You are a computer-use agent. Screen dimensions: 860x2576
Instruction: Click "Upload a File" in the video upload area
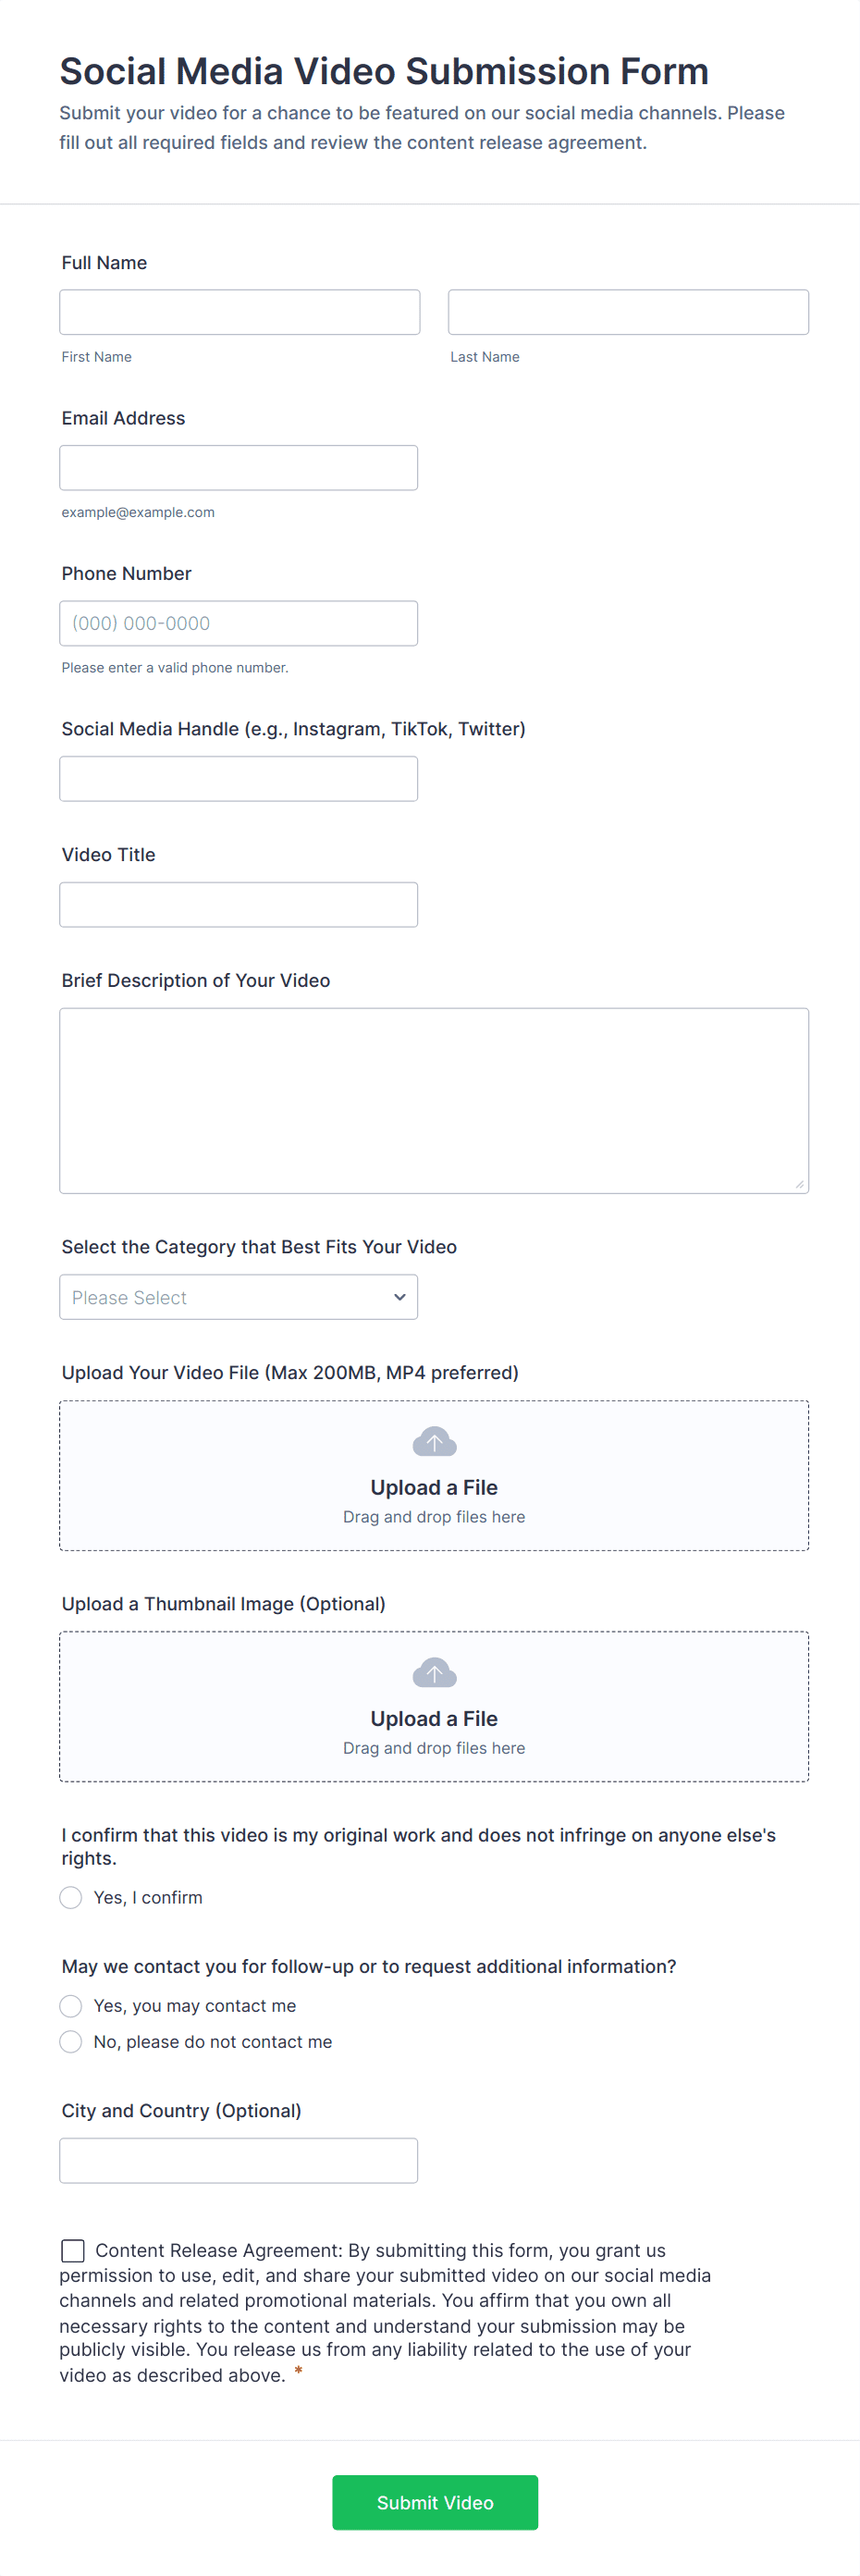click(434, 1487)
